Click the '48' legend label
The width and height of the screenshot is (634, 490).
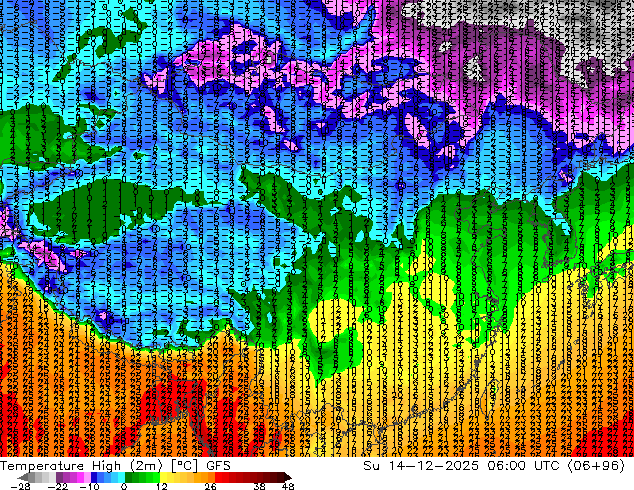point(288,486)
